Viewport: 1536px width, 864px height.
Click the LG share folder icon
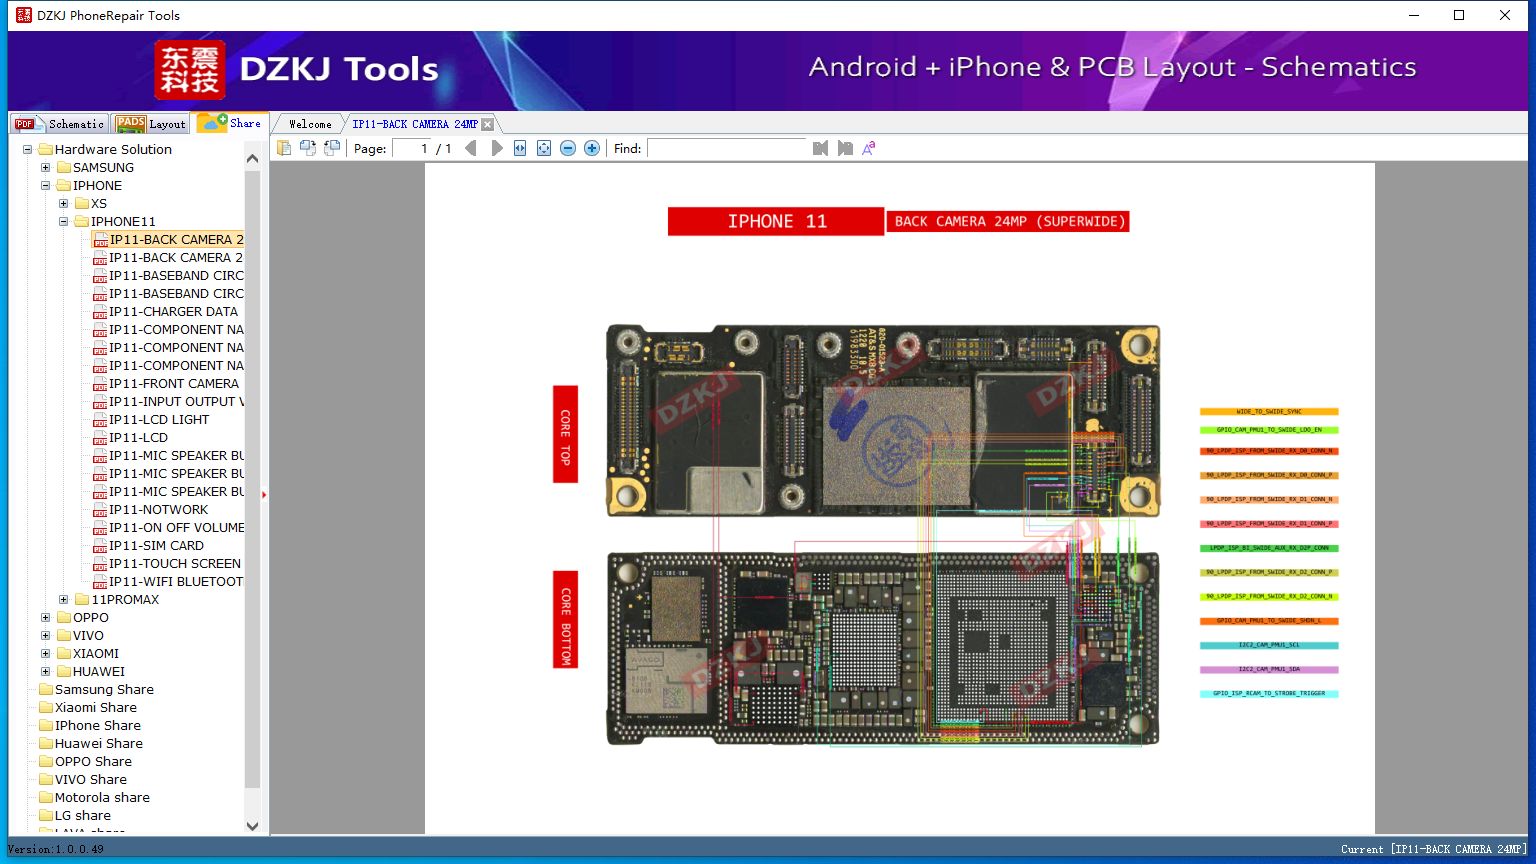coord(46,816)
